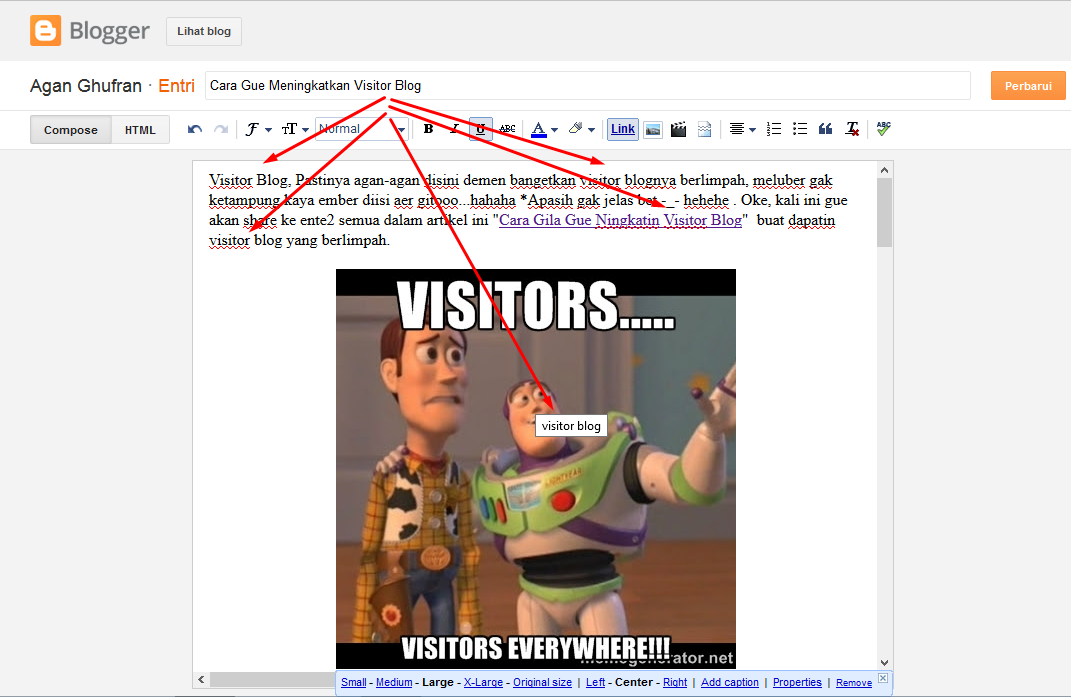Image resolution: width=1071 pixels, height=697 pixels.
Task: Click the vertical scrollbar thumb
Action: click(x=885, y=213)
